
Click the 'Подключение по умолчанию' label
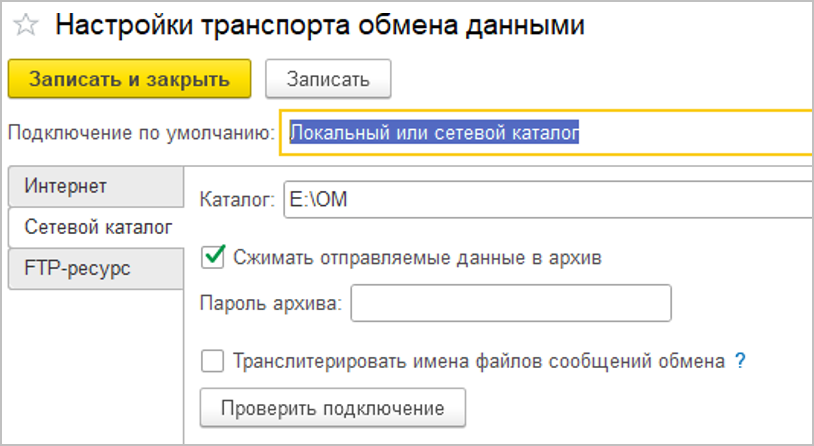(140, 133)
